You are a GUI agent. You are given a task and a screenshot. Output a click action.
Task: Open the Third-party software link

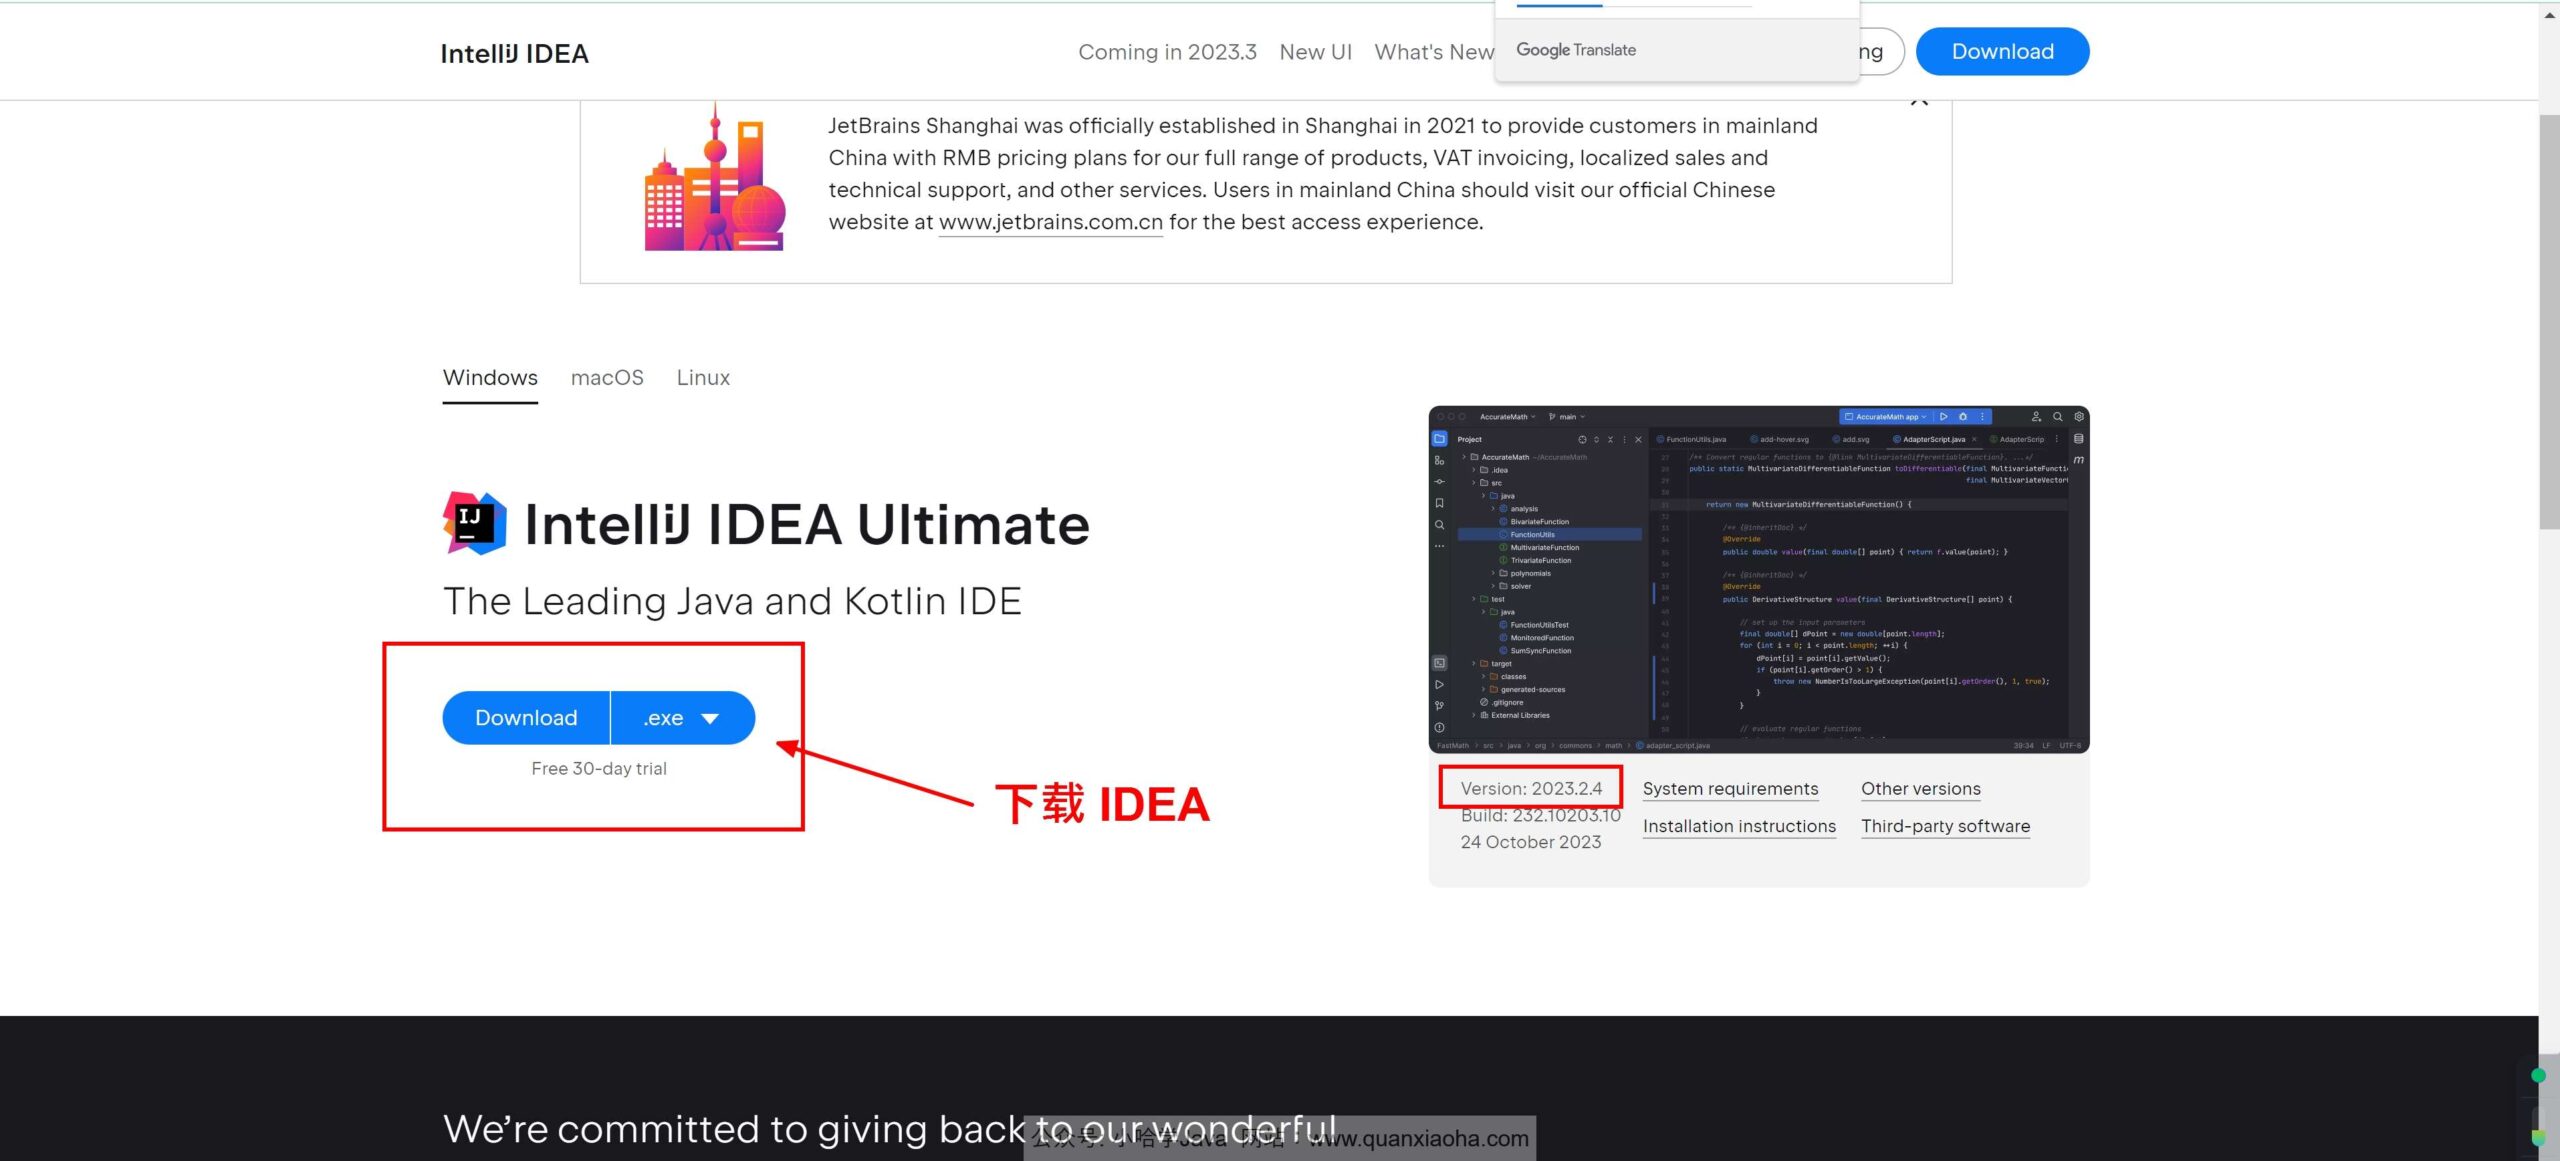point(1945,827)
